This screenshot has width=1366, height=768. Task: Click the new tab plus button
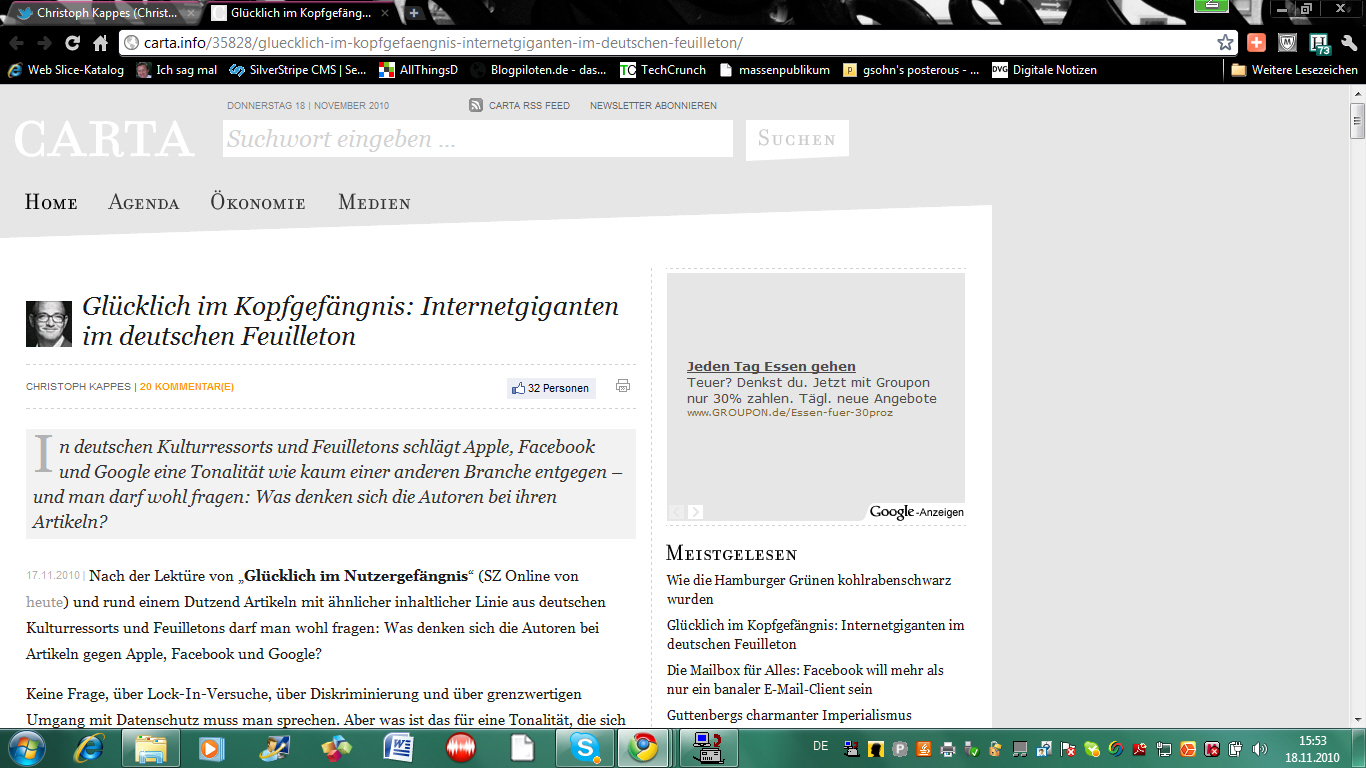414,13
